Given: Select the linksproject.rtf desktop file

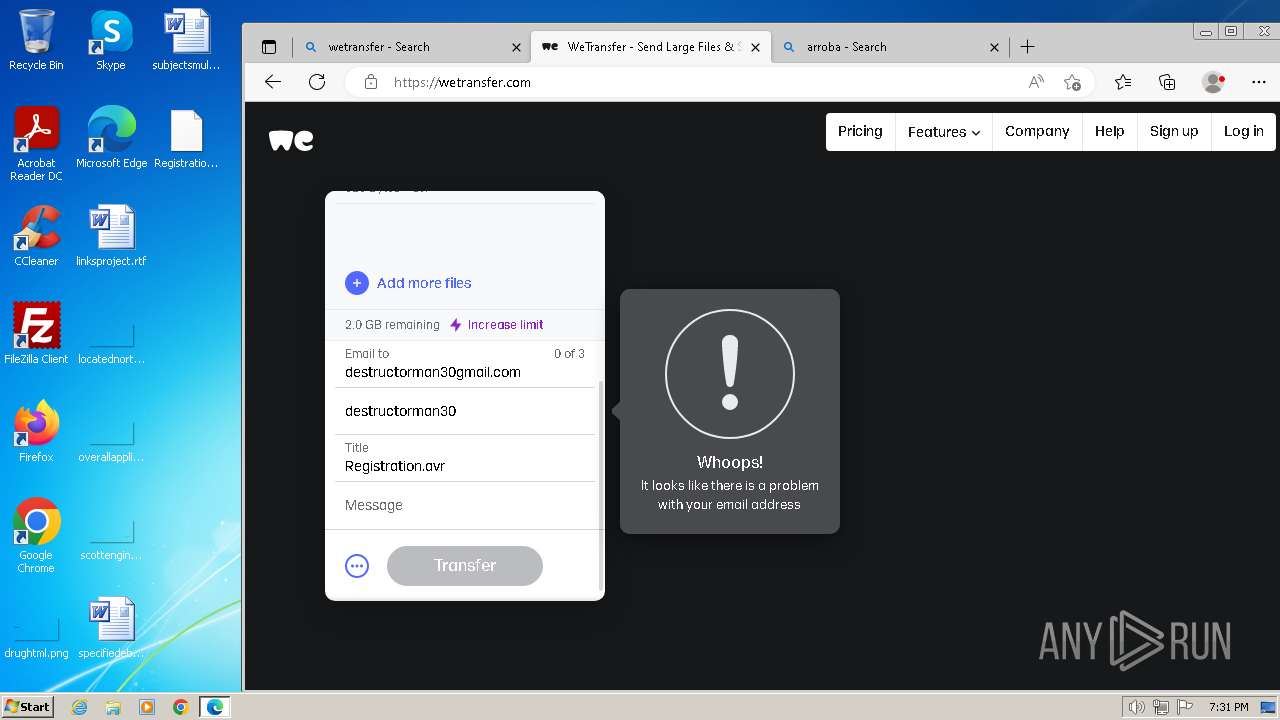Looking at the screenshot, I should (111, 236).
